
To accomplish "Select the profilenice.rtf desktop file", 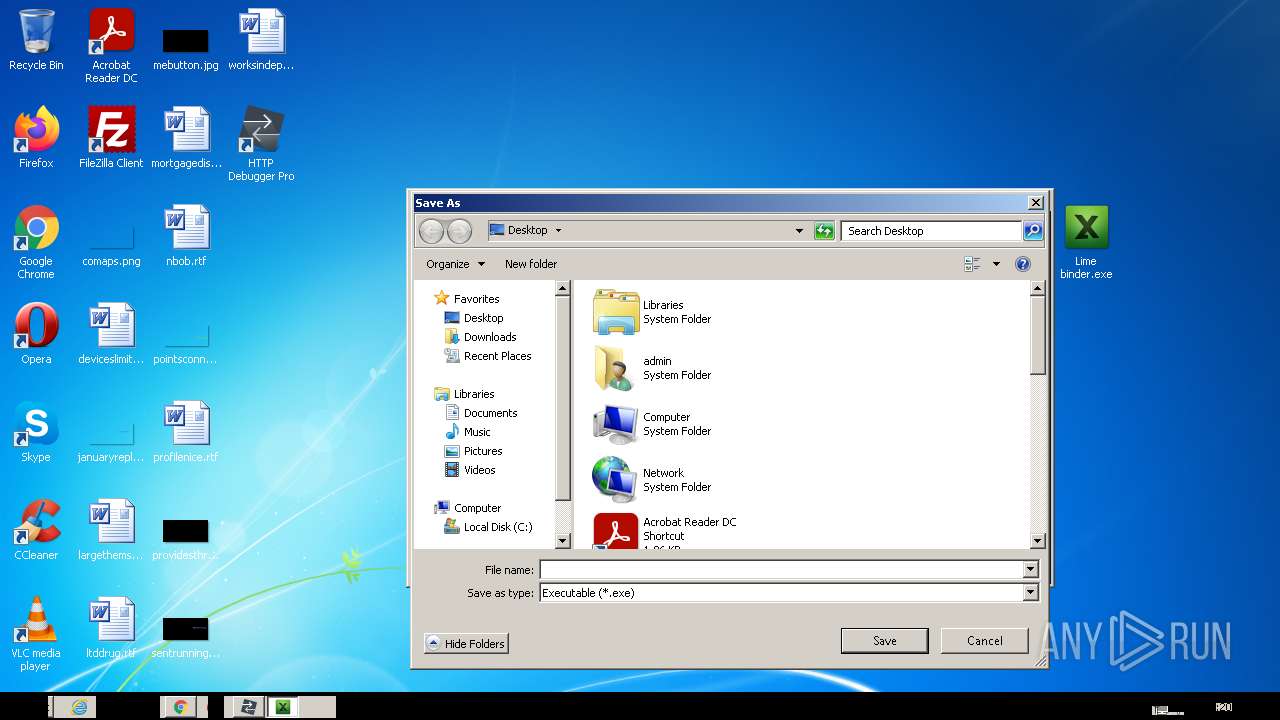I will [x=186, y=432].
